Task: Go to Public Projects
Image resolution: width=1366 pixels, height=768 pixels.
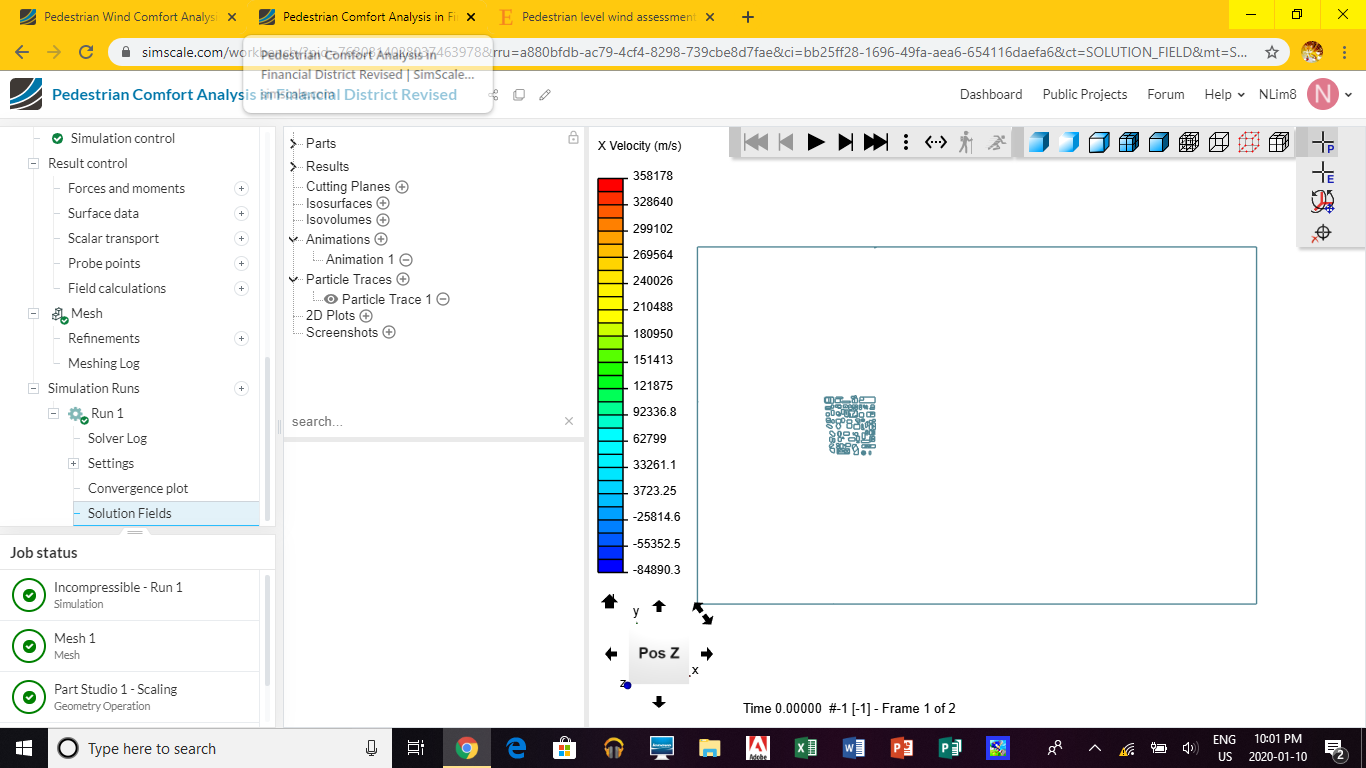Action: (x=1085, y=94)
